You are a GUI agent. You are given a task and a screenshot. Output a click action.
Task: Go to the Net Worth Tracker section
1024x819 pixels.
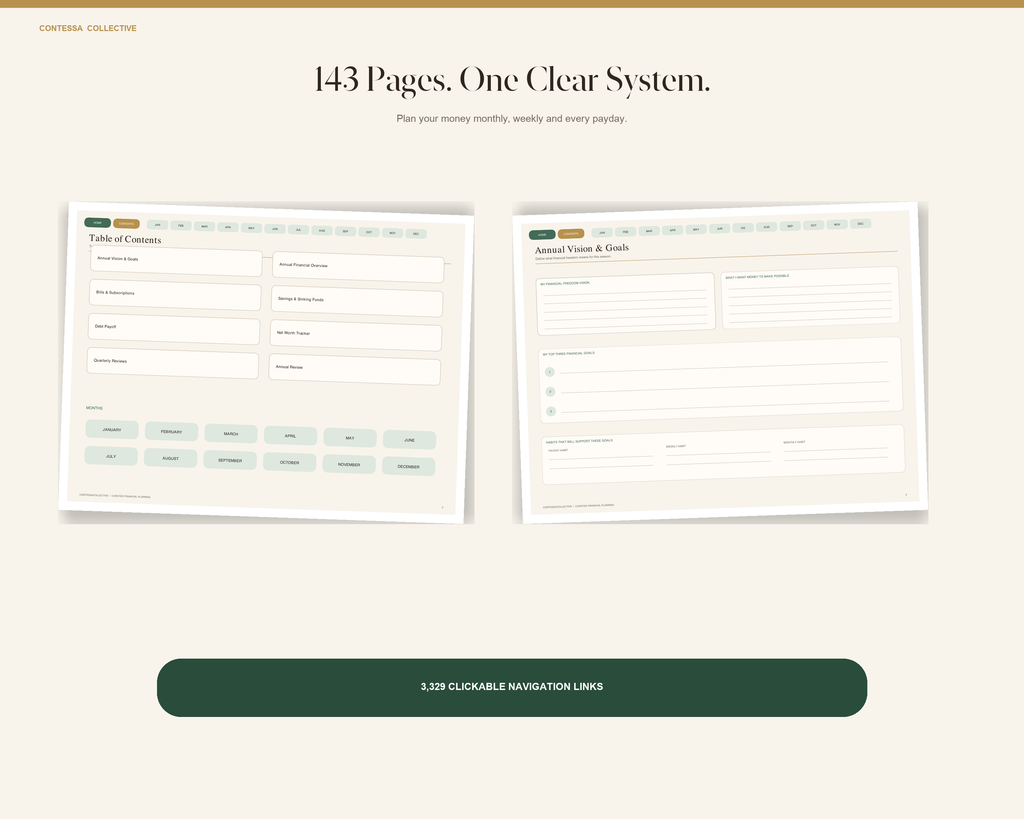point(356,335)
